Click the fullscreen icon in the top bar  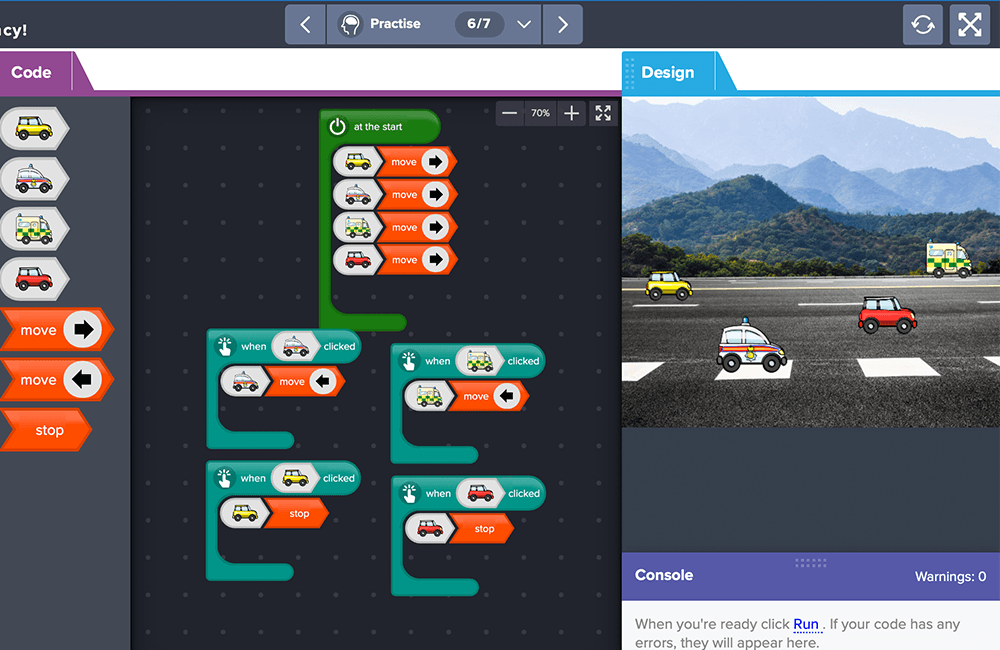click(x=969, y=24)
